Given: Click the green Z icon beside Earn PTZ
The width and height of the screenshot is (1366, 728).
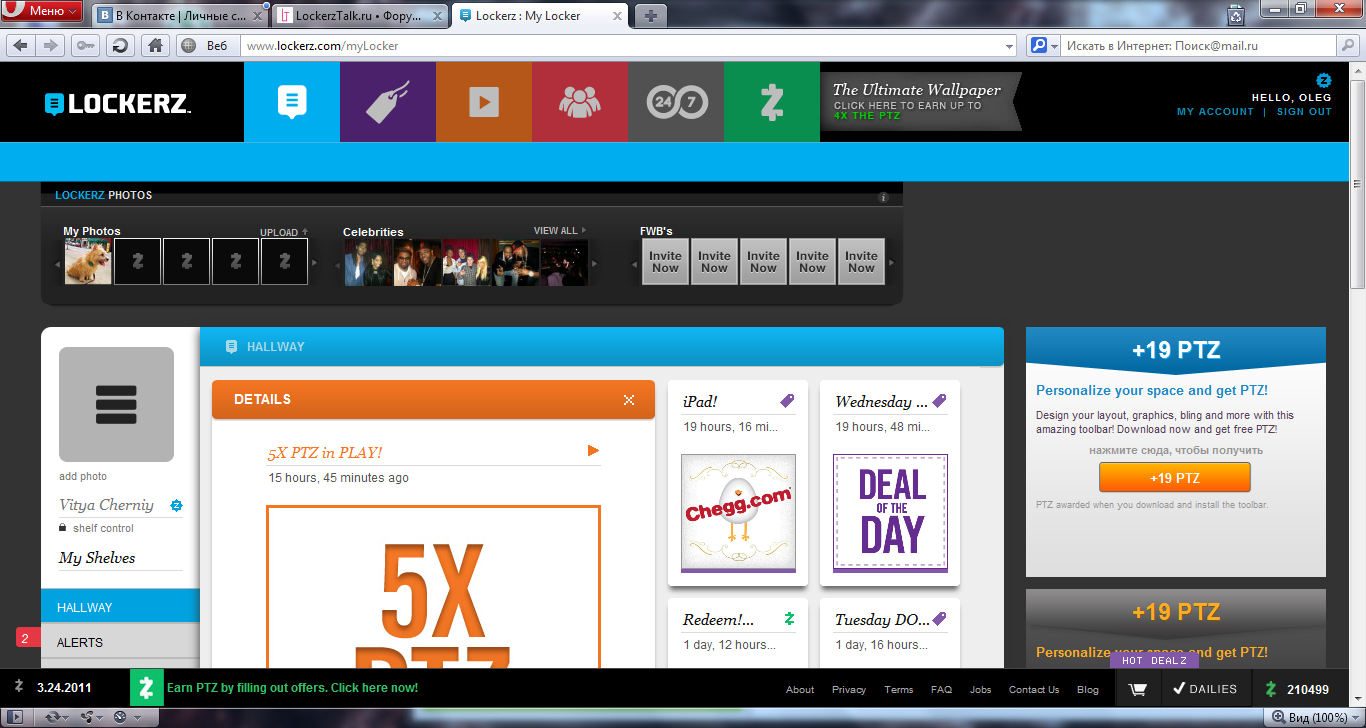Looking at the screenshot, I should pyautogui.click(x=146, y=688).
